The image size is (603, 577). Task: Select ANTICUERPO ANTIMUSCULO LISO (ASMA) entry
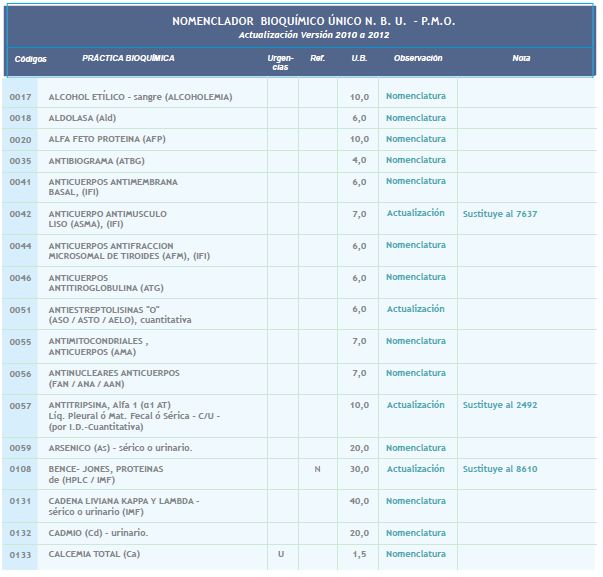(108, 219)
